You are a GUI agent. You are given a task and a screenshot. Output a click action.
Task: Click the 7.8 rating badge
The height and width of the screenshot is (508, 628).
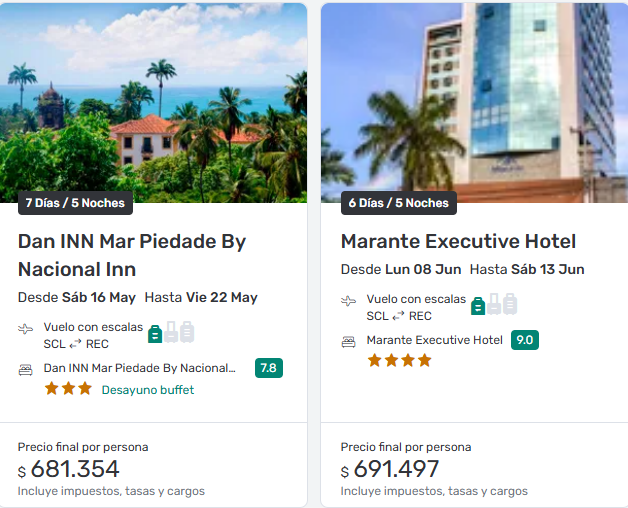click(268, 368)
